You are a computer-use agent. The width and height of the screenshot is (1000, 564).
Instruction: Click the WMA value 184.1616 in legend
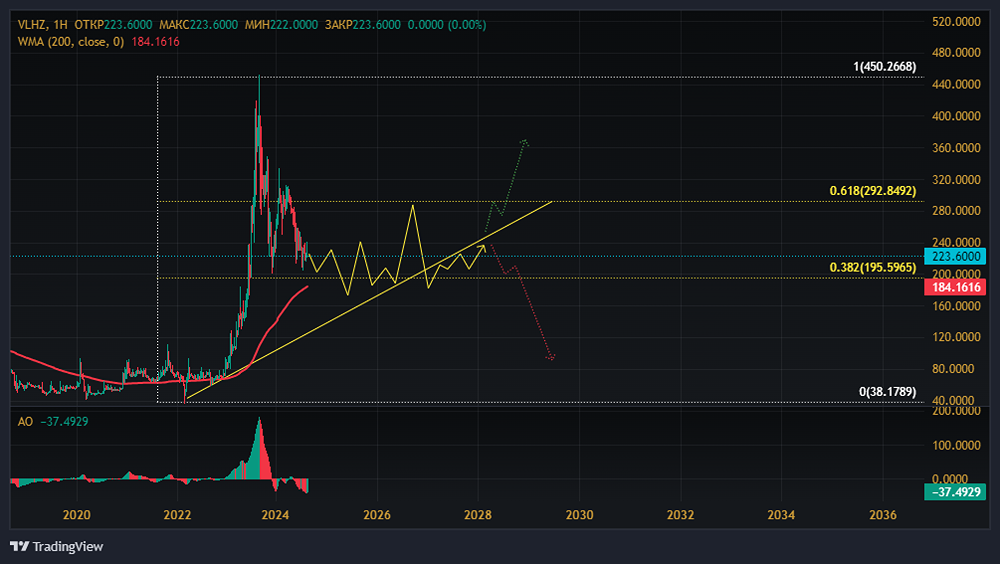click(x=156, y=41)
